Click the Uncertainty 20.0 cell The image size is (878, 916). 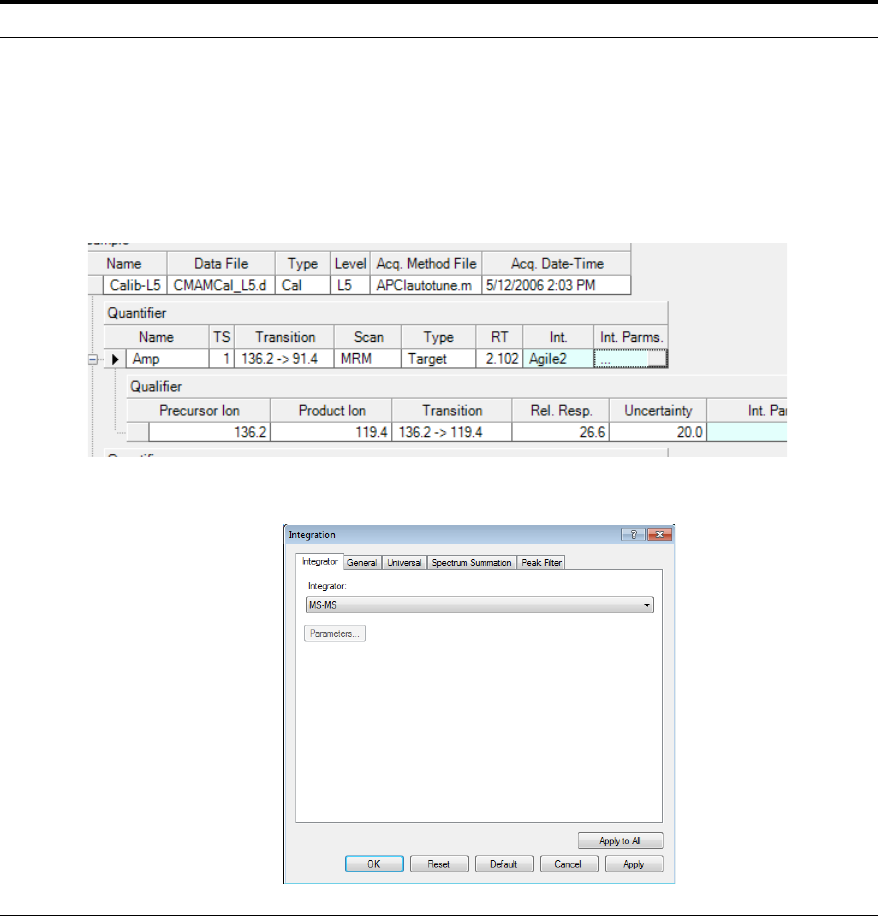(658, 432)
